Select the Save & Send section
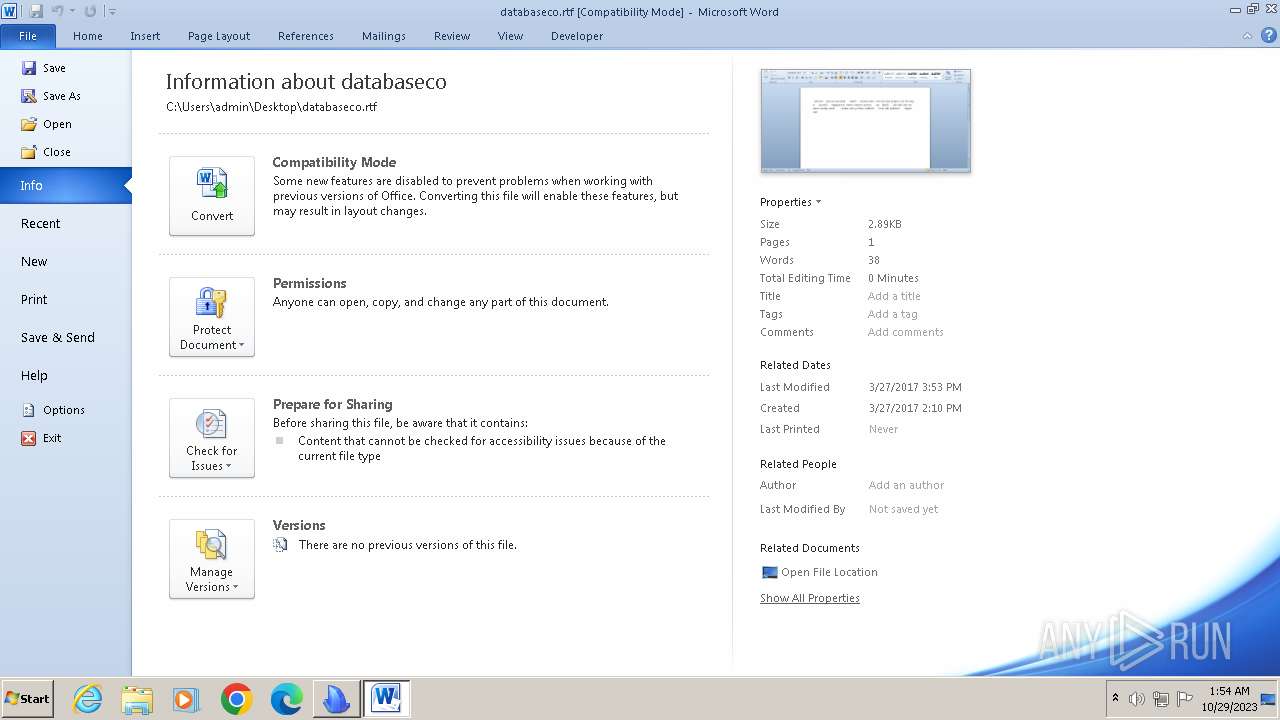Viewport: 1280px width, 720px height. [66, 337]
